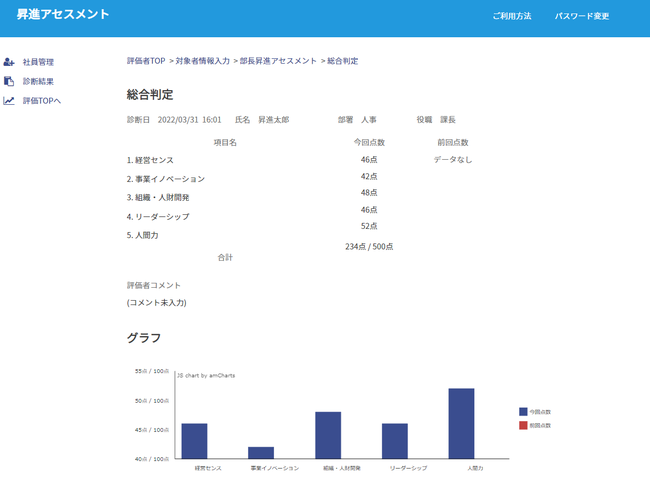Click the リーダーシップ bar in chart
This screenshot has height=489, width=650.
coord(395,441)
